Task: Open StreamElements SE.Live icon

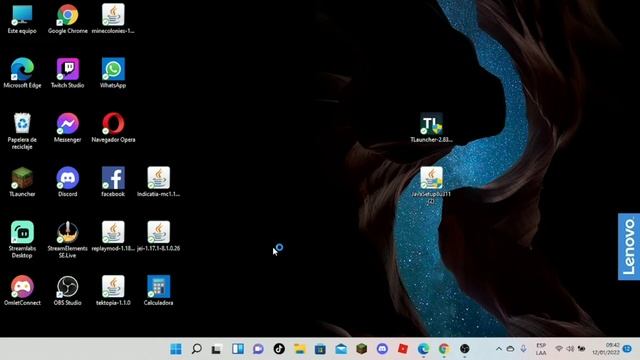Action: (68, 239)
